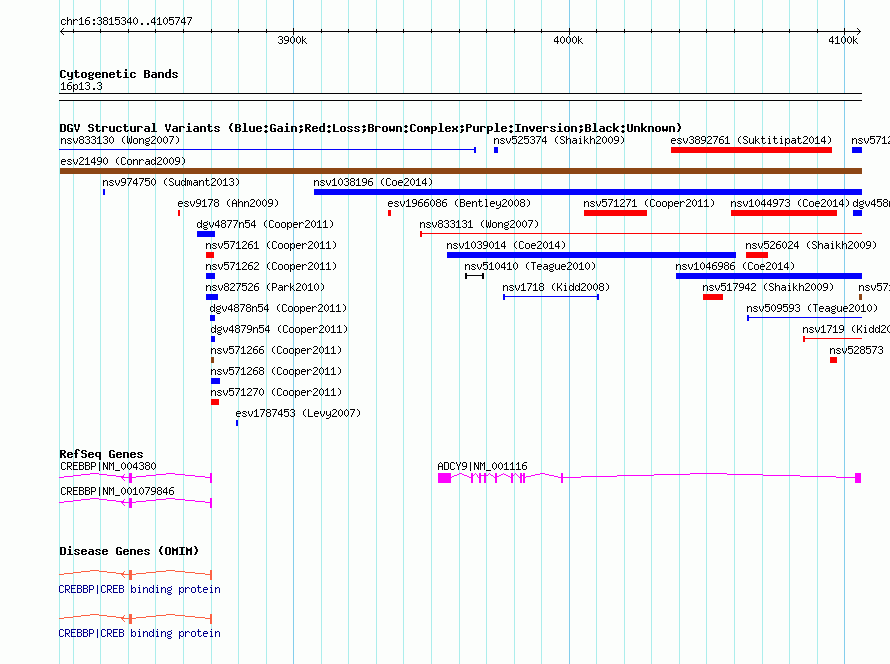Click nsv510410 (Teague2010) unknown variant
The width and height of the screenshot is (890, 664).
point(475,276)
